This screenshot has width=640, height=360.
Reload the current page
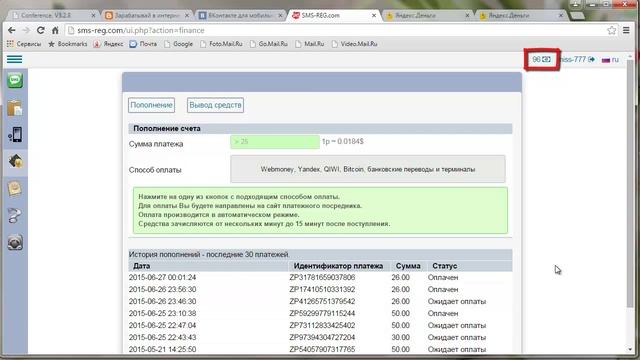point(40,30)
